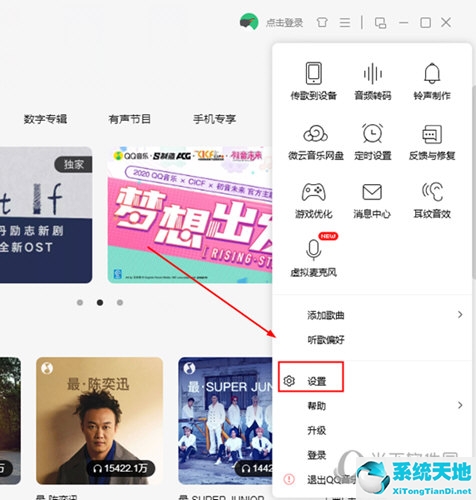This screenshot has width=476, height=500.
Task: Open the Weiyun music cloud disk
Action: coord(315,142)
